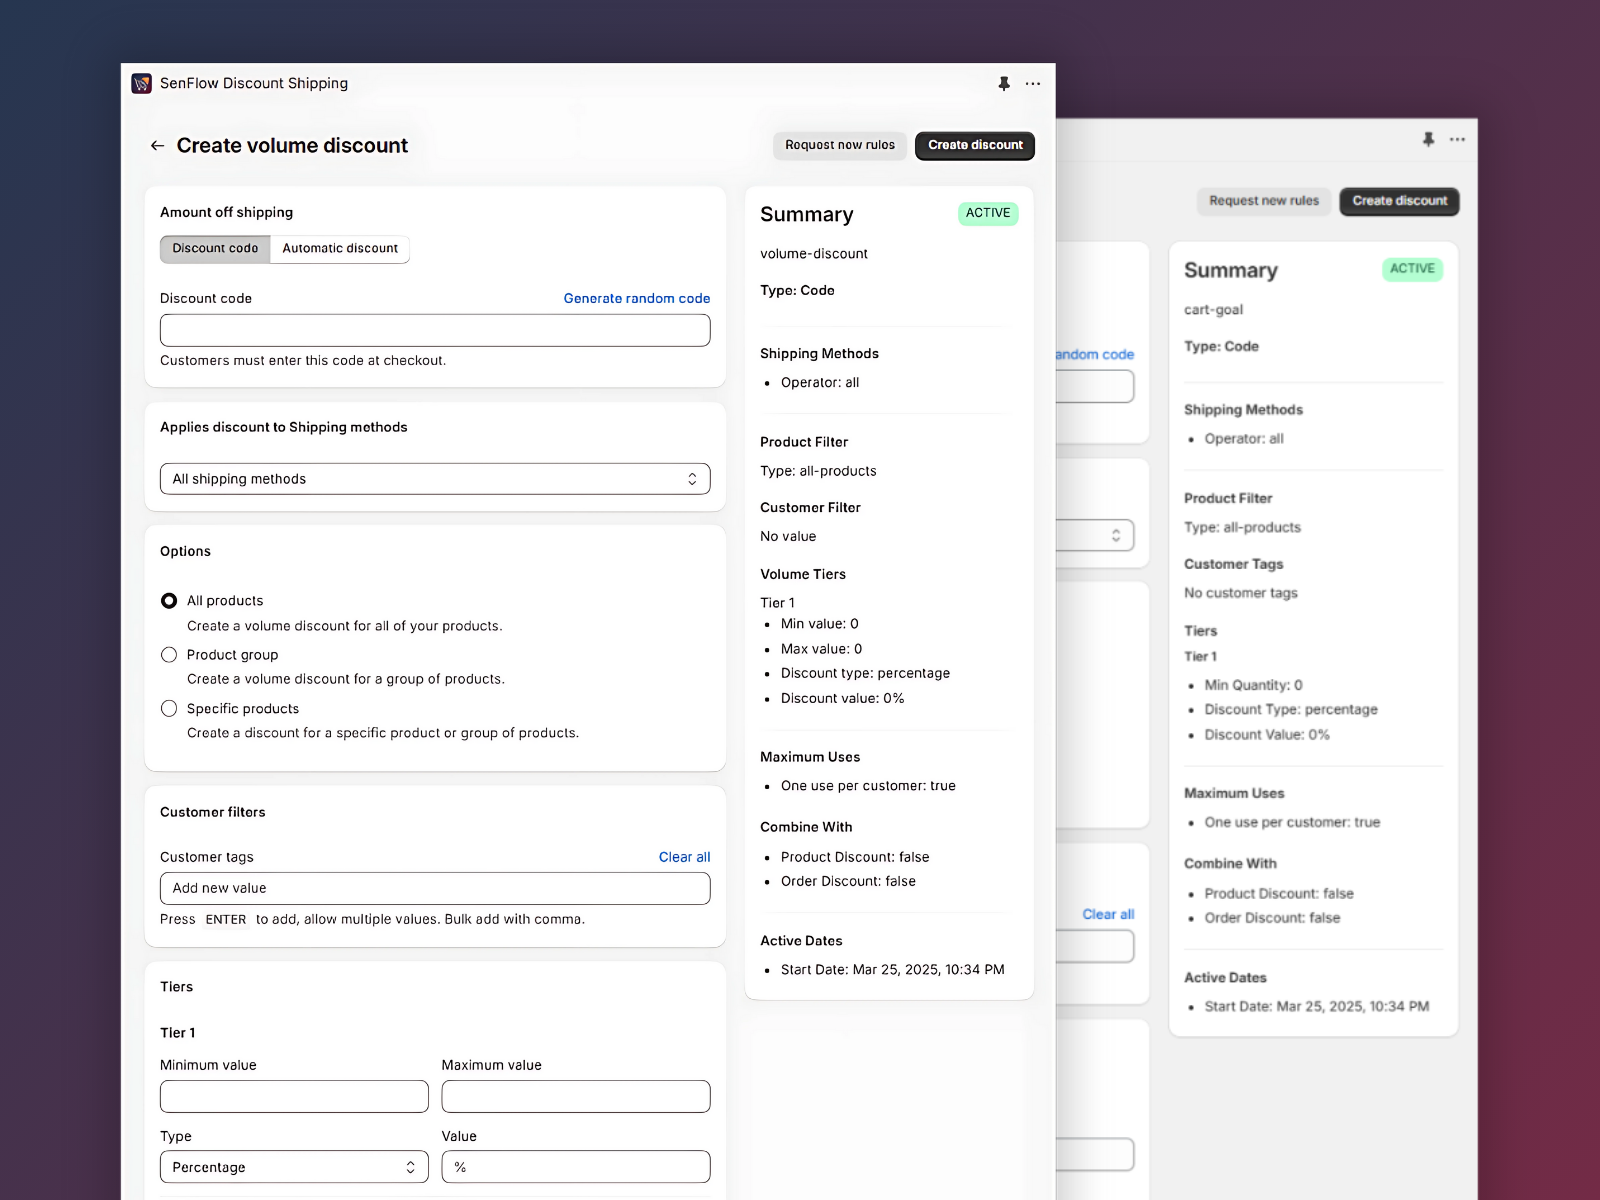Click One use per customer: true in front Summary

point(868,786)
